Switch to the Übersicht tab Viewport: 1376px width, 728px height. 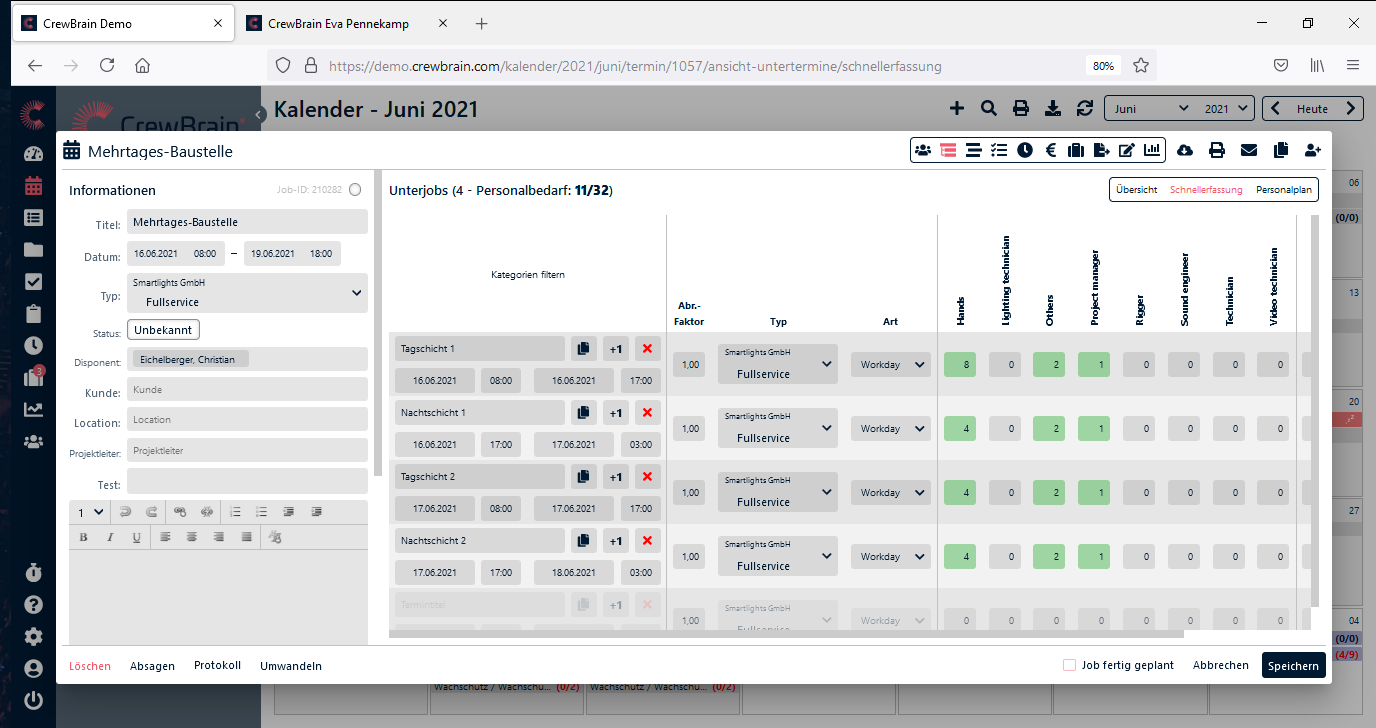tap(1137, 190)
